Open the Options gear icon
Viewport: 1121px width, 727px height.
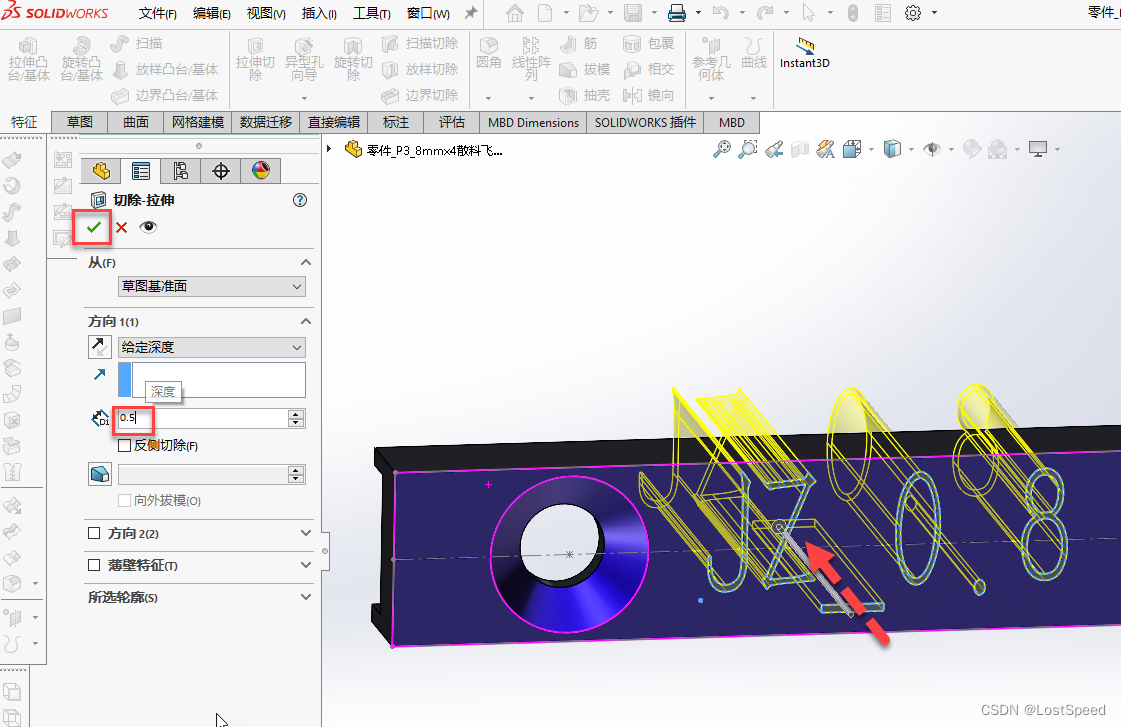(913, 13)
